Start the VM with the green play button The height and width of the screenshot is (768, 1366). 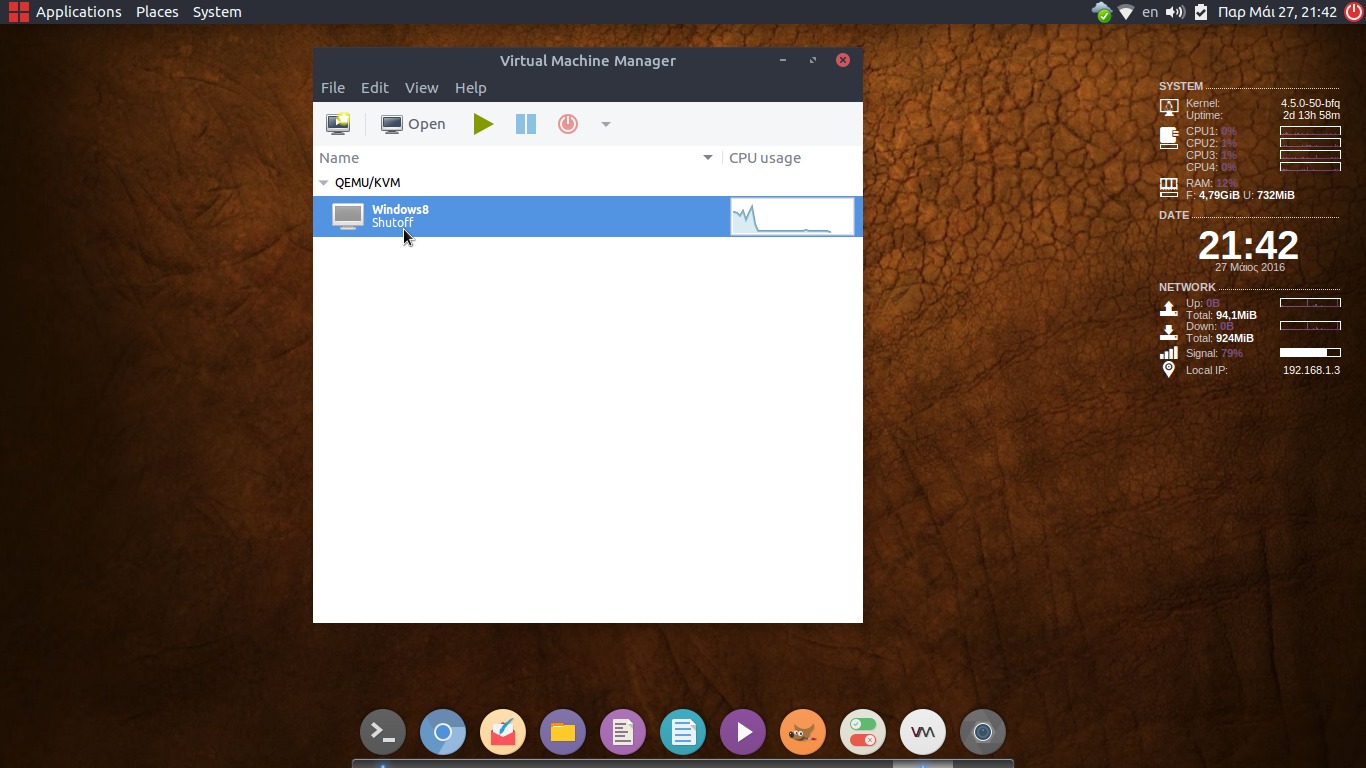[483, 124]
